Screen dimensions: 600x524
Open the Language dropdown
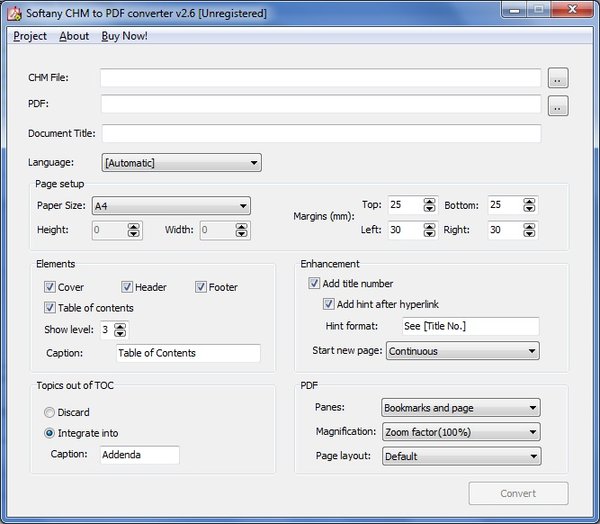tap(181, 163)
